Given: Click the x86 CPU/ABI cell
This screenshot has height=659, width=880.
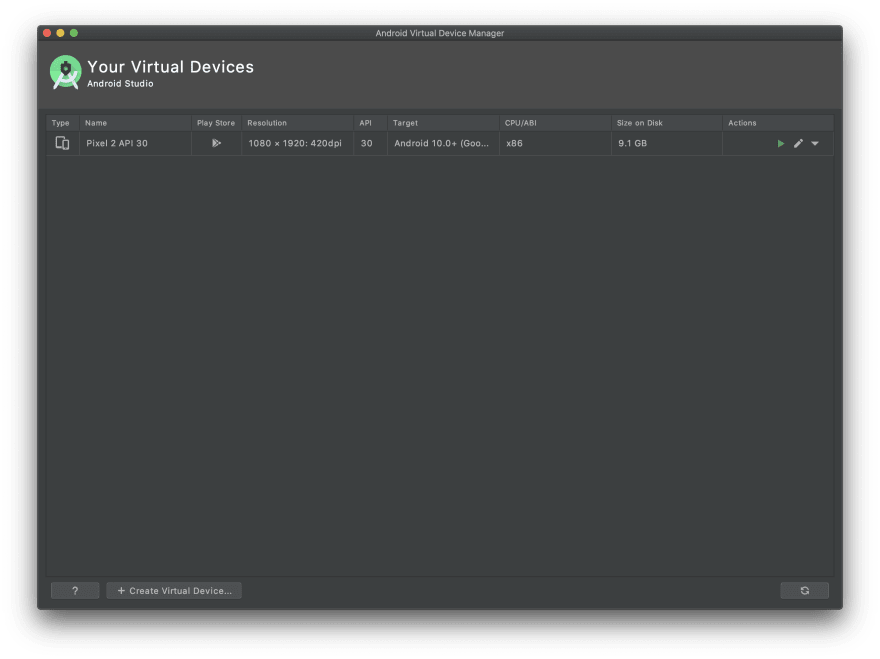Looking at the screenshot, I should pyautogui.click(x=555, y=143).
